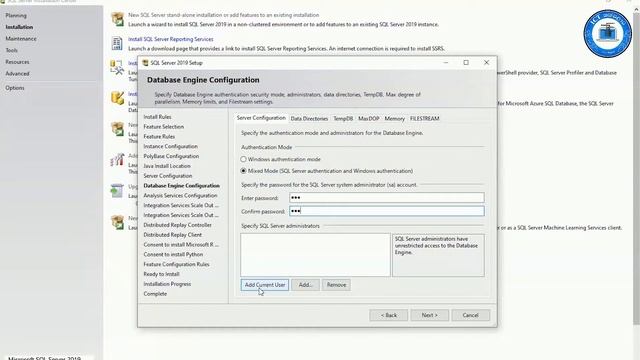The width and height of the screenshot is (640, 360).
Task: Select Mixed Mode authentication radio button
Action: [x=243, y=171]
